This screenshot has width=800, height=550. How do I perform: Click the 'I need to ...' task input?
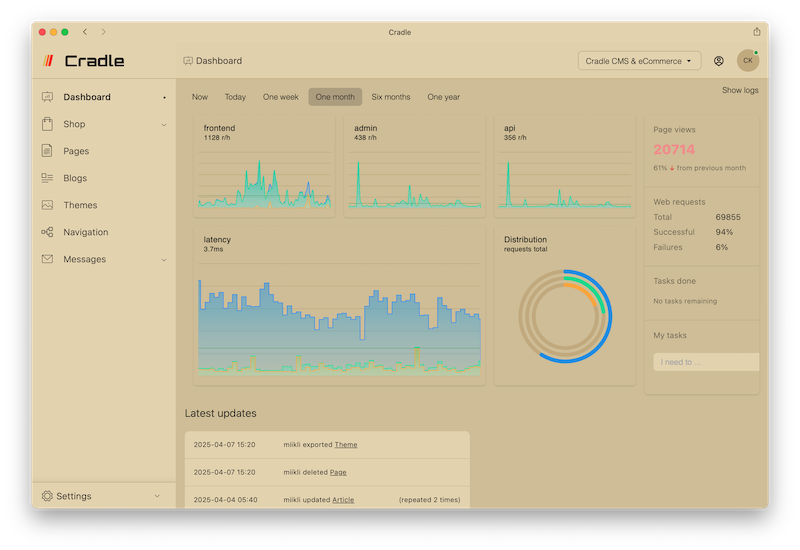coord(705,362)
